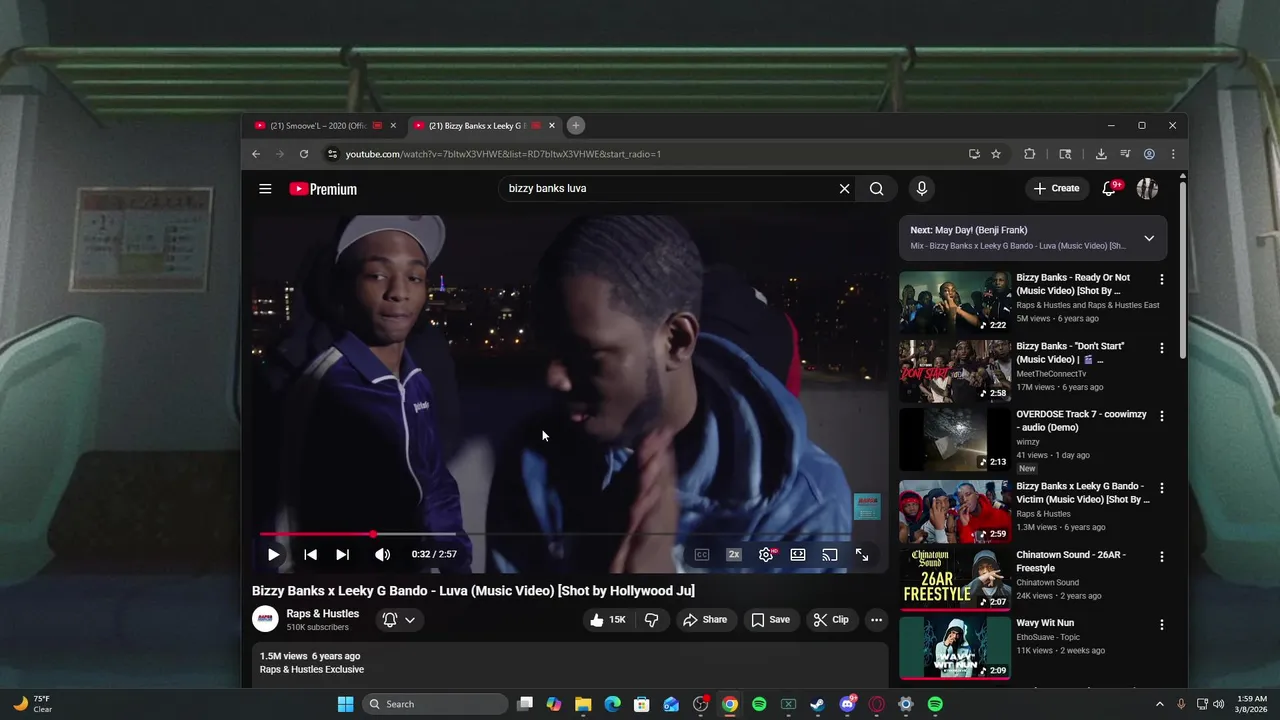Enter full screen mode
1280x720 pixels.
(x=862, y=554)
